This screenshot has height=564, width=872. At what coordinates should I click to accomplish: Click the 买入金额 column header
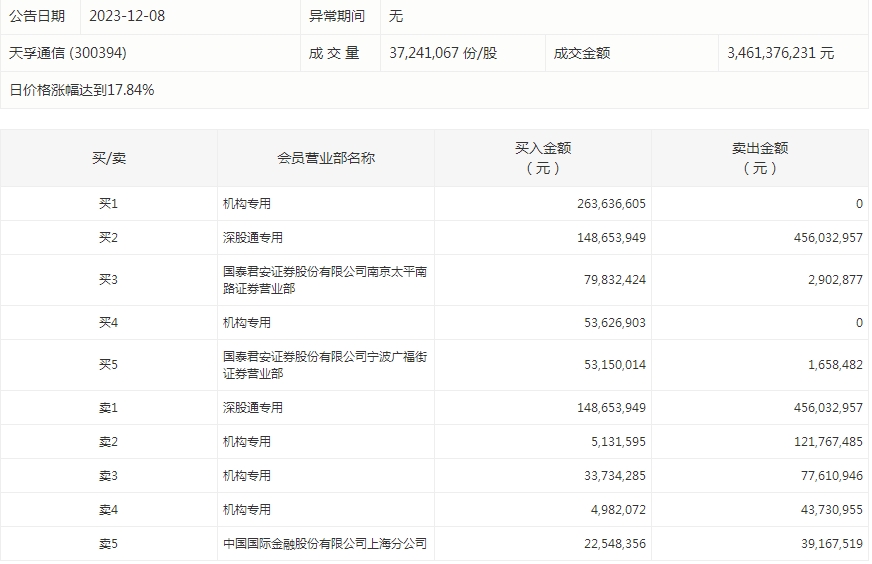pos(543,158)
